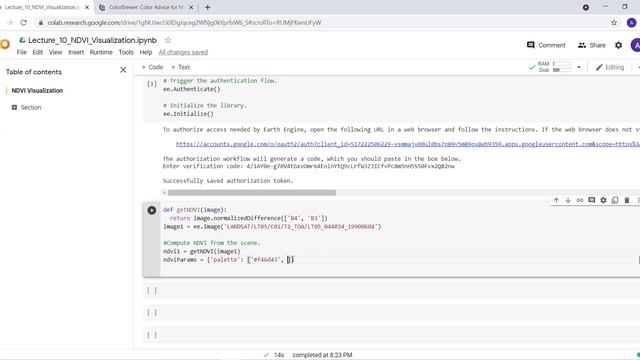Open the Share dialog
The width and height of the screenshot is (640, 360).
pyautogui.click(x=591, y=45)
